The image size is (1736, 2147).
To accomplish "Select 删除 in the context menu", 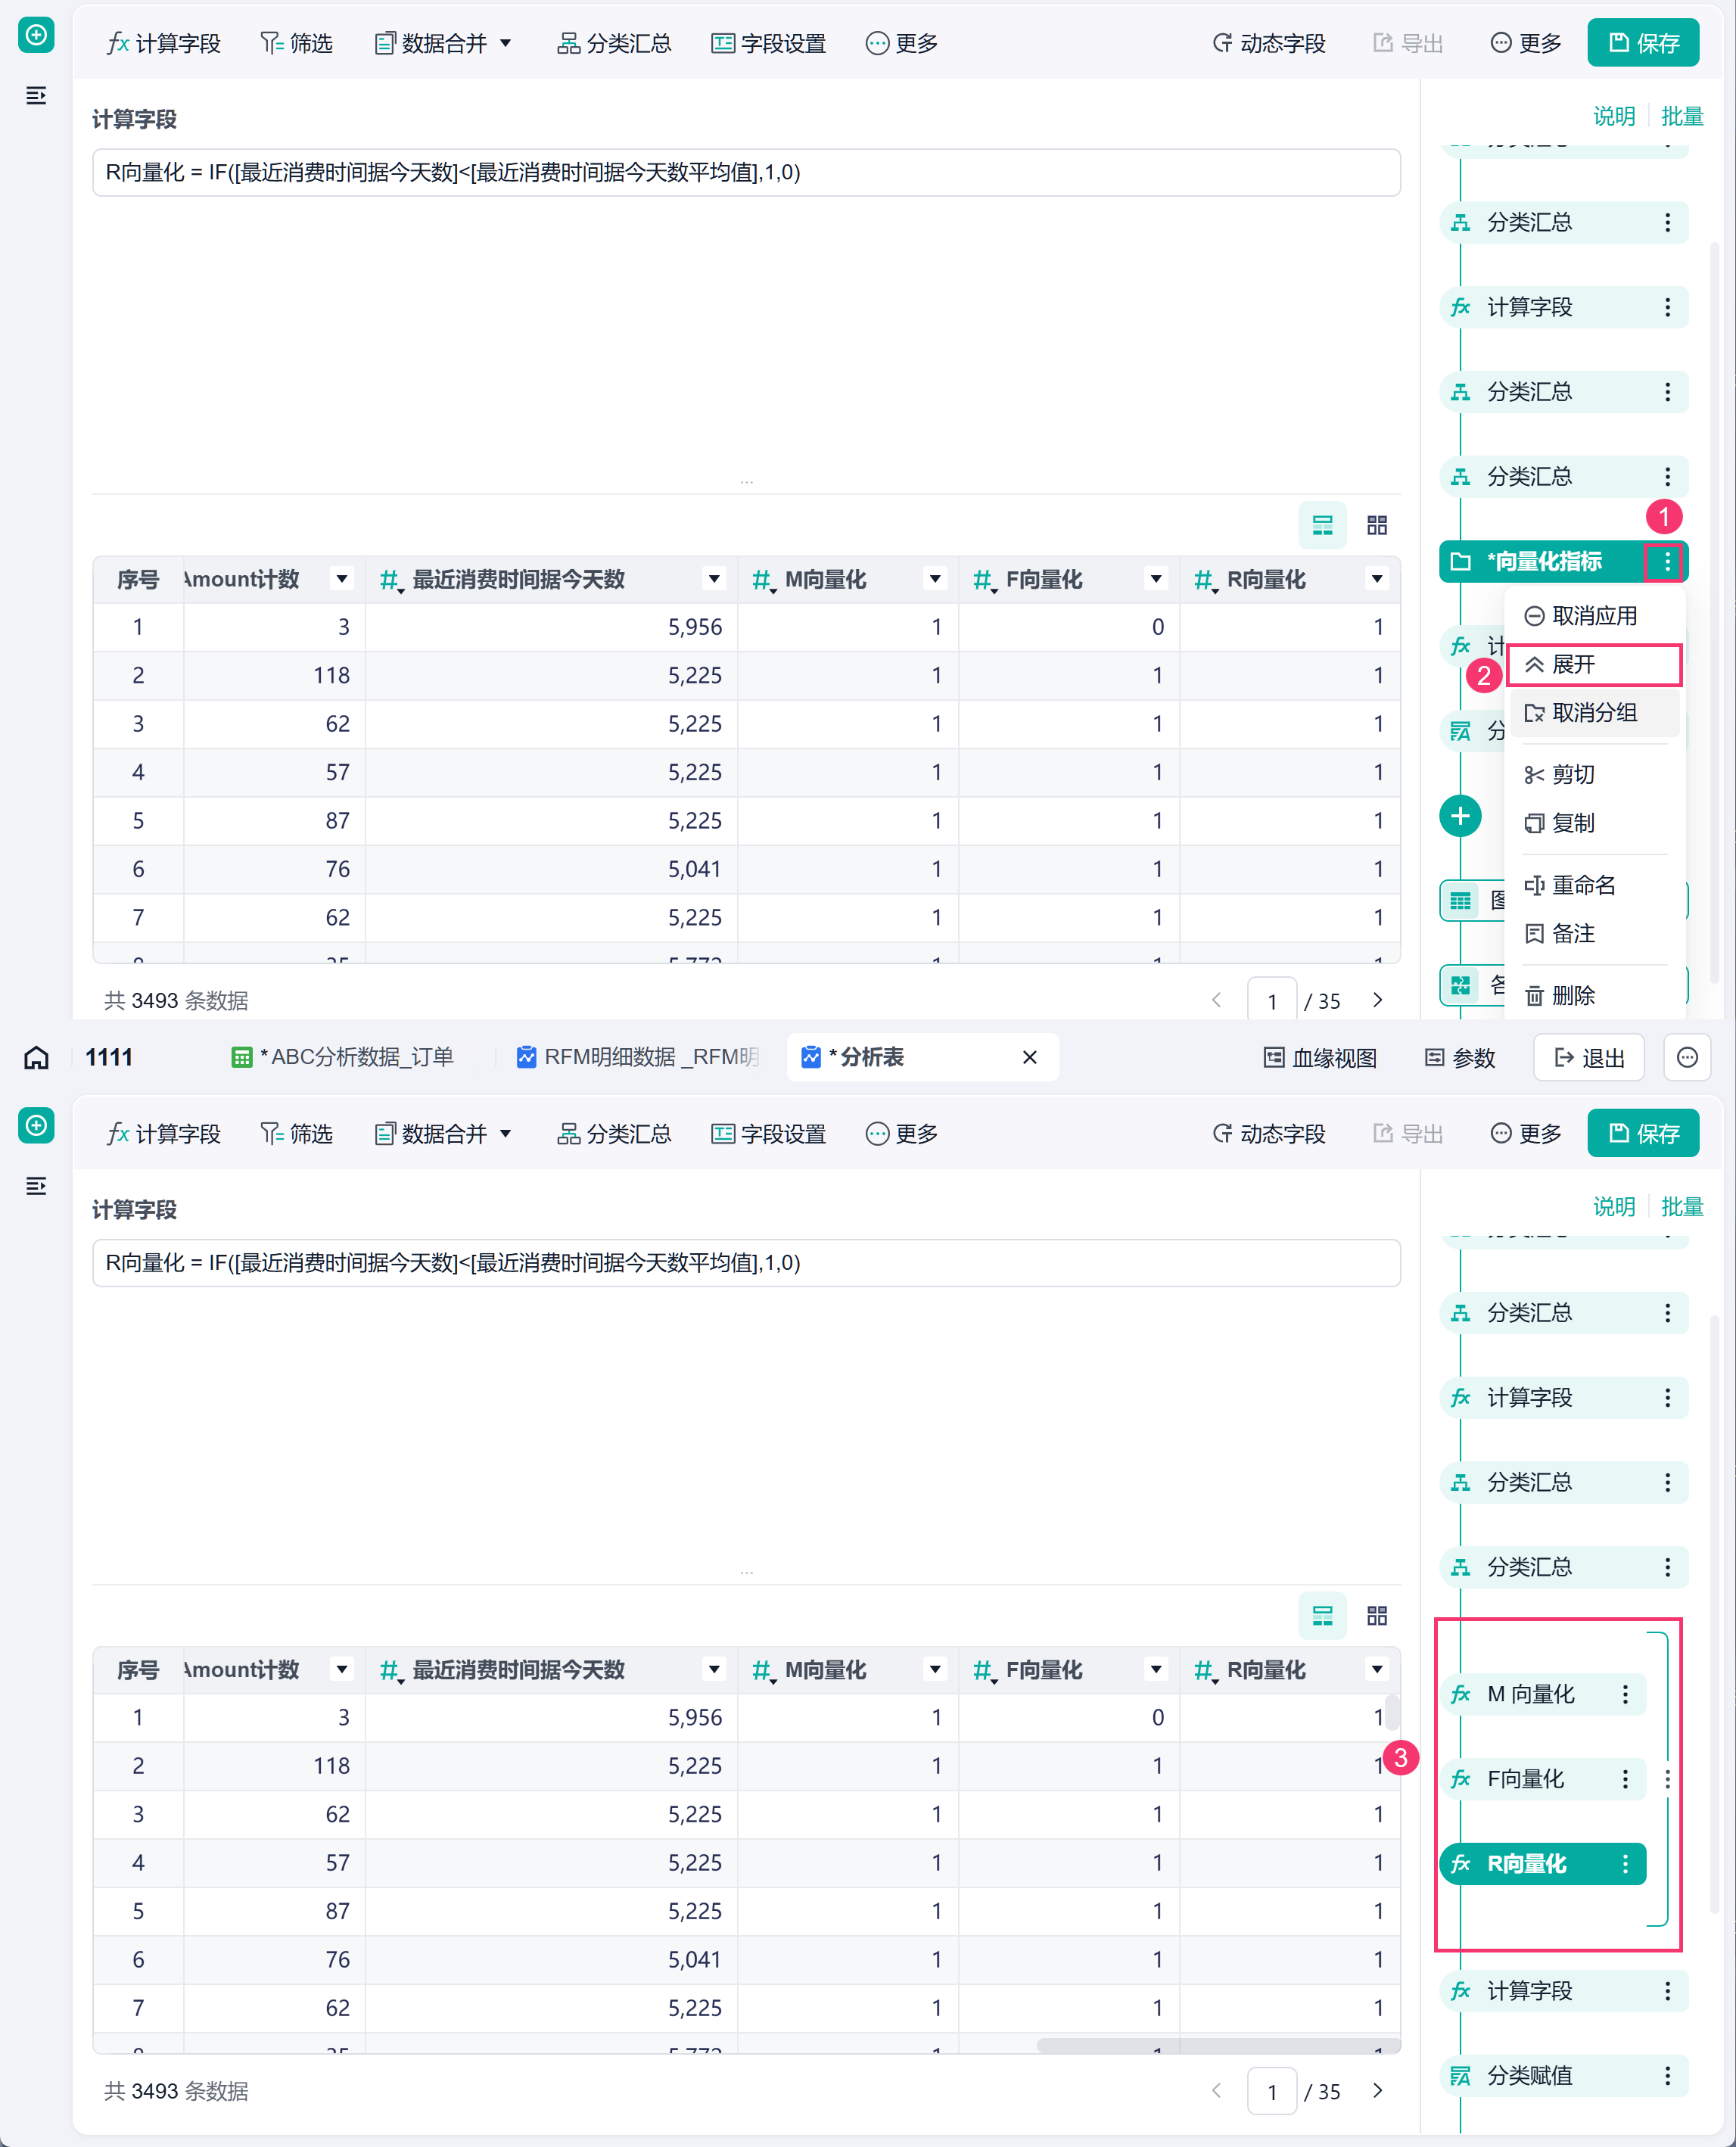I will click(1560, 995).
